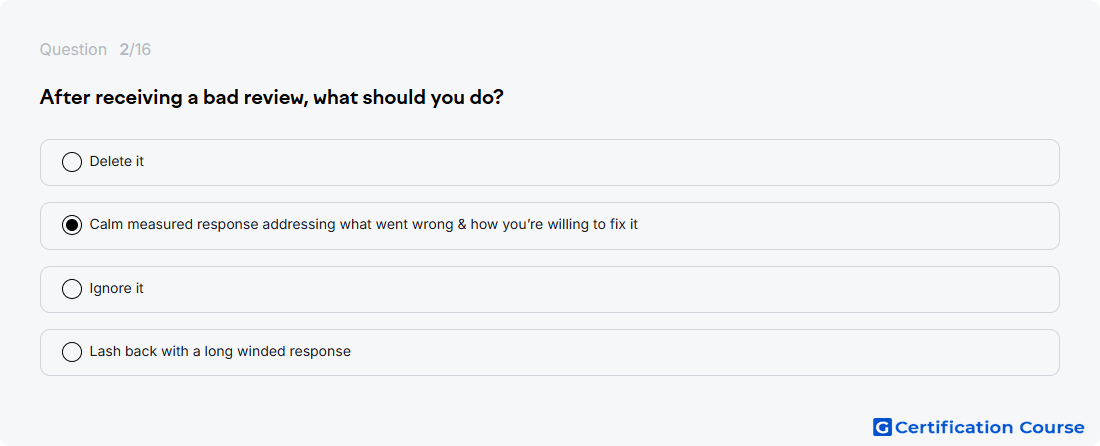Click the 2/16 question counter
This screenshot has width=1100, height=446.
point(135,50)
